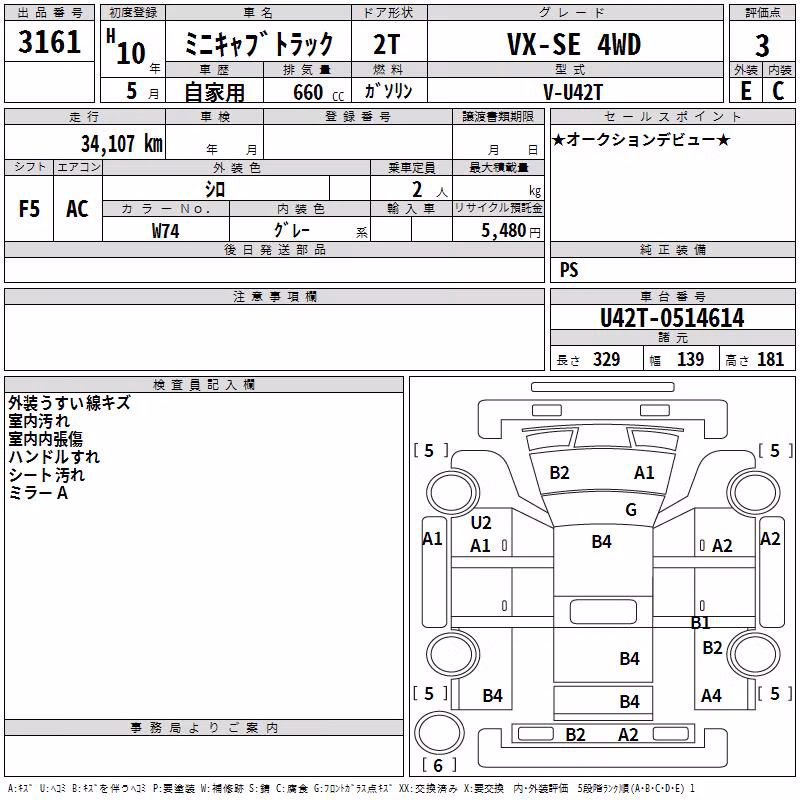Click inspector note 室内汚れ
Image resolution: width=800 pixels, height=800 pixels.
(39, 421)
